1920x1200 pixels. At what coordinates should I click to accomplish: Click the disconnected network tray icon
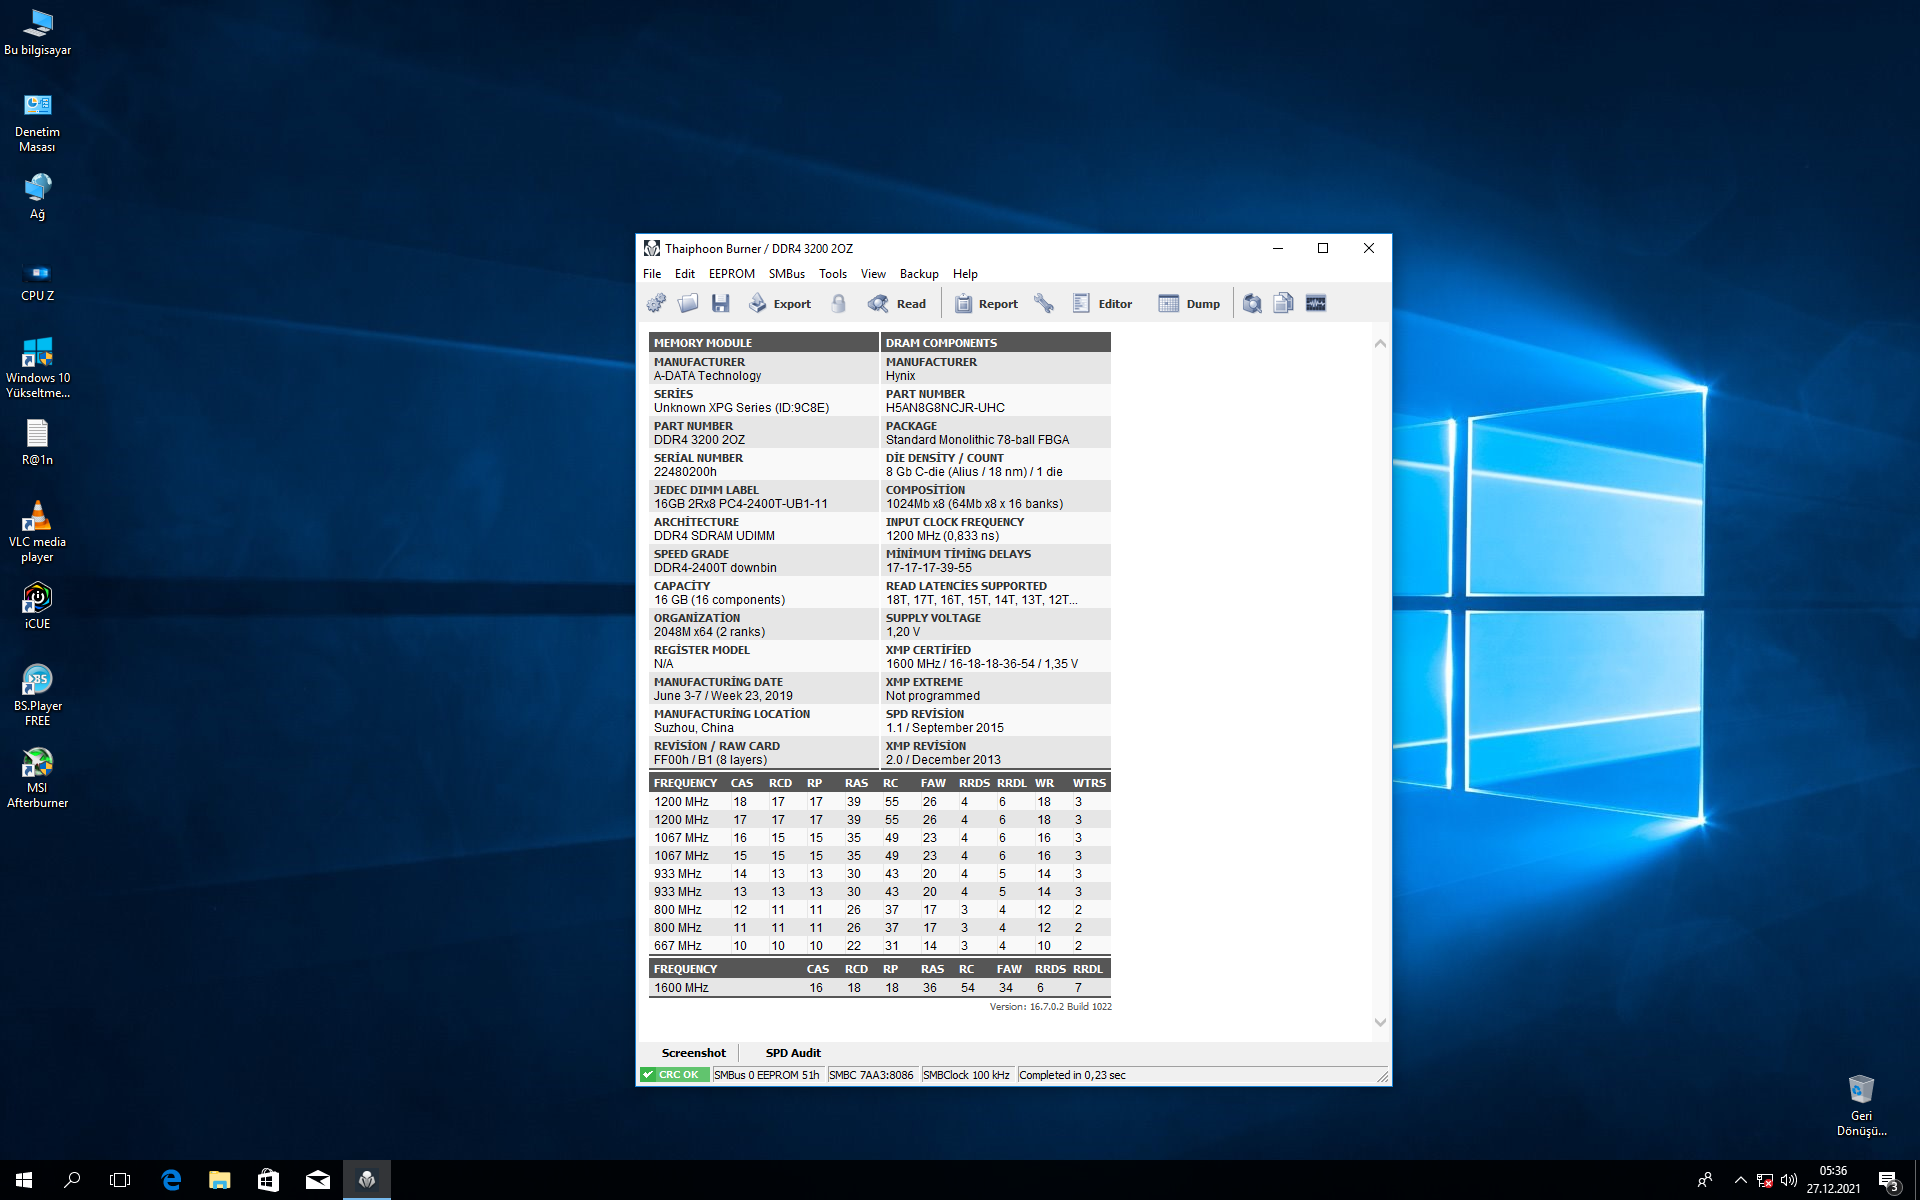click(1765, 1180)
